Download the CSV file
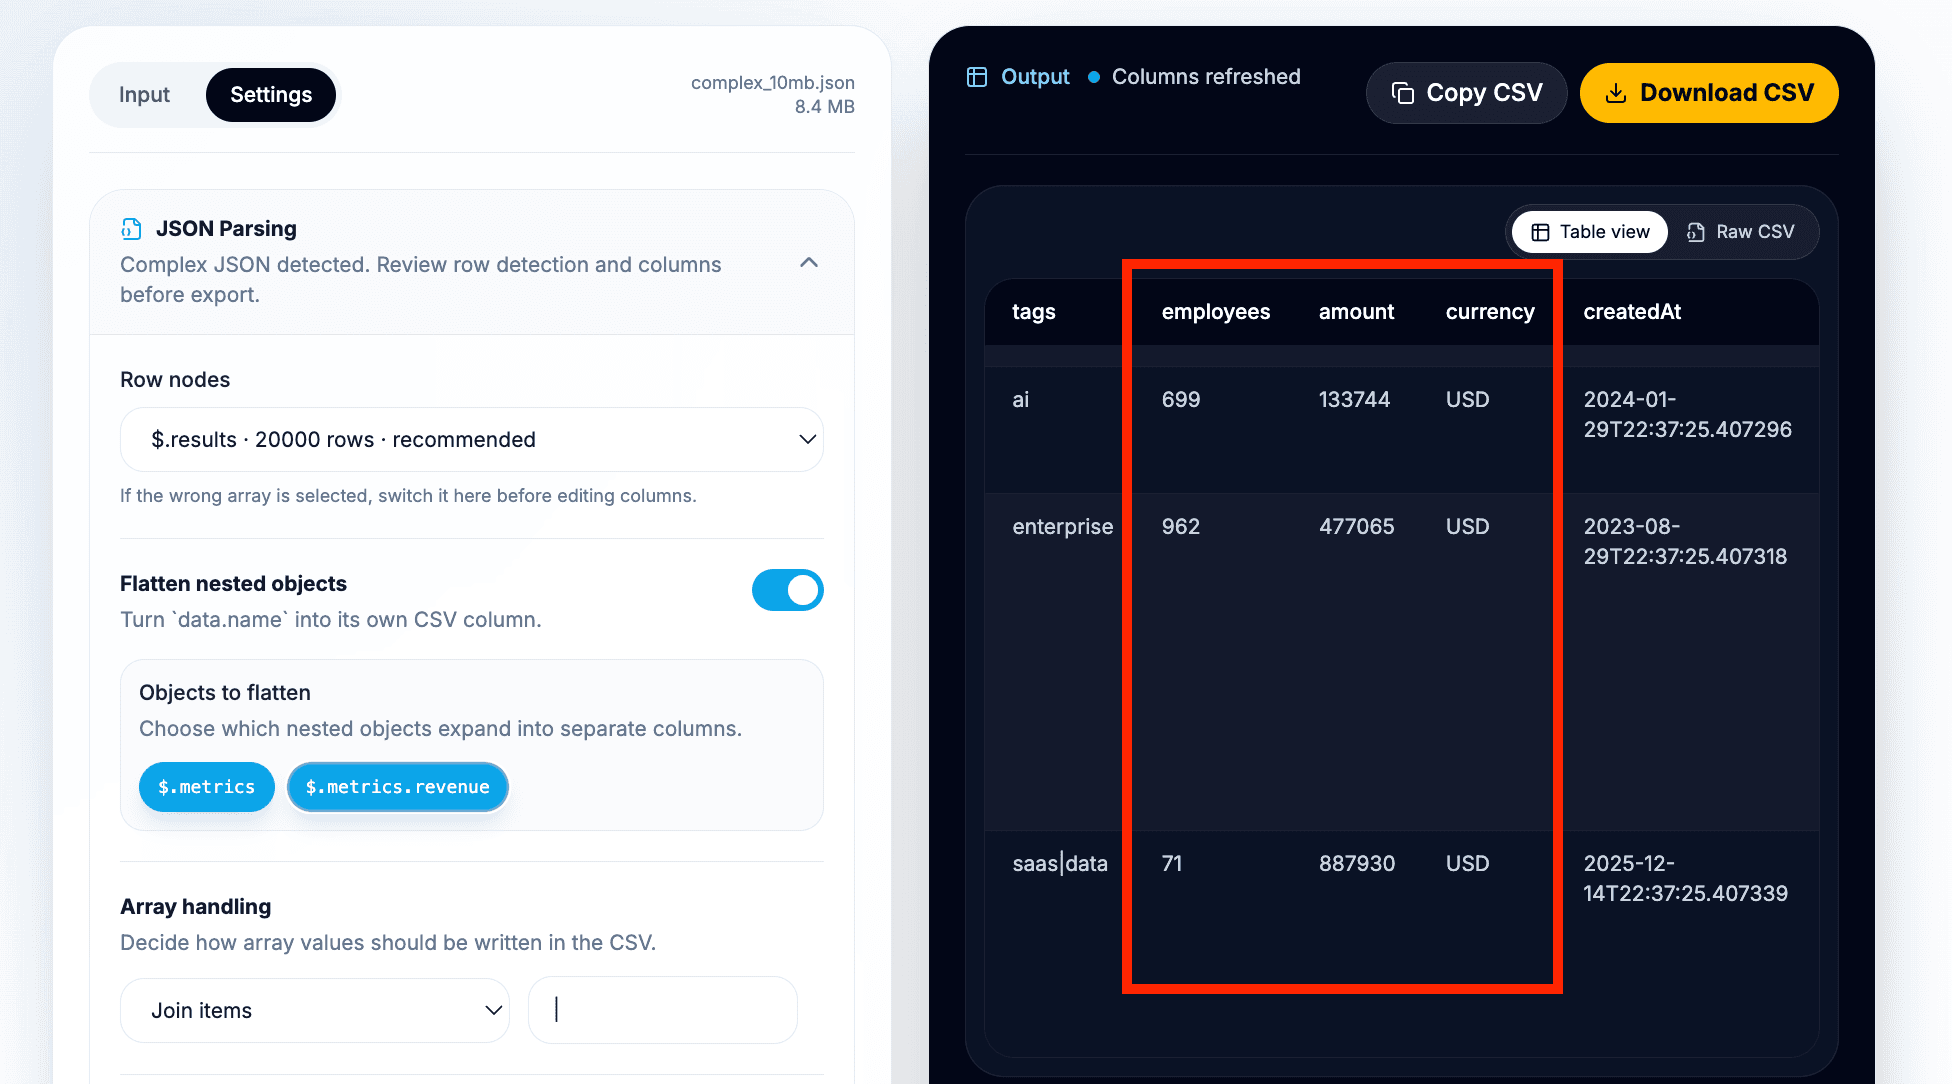 coord(1709,93)
